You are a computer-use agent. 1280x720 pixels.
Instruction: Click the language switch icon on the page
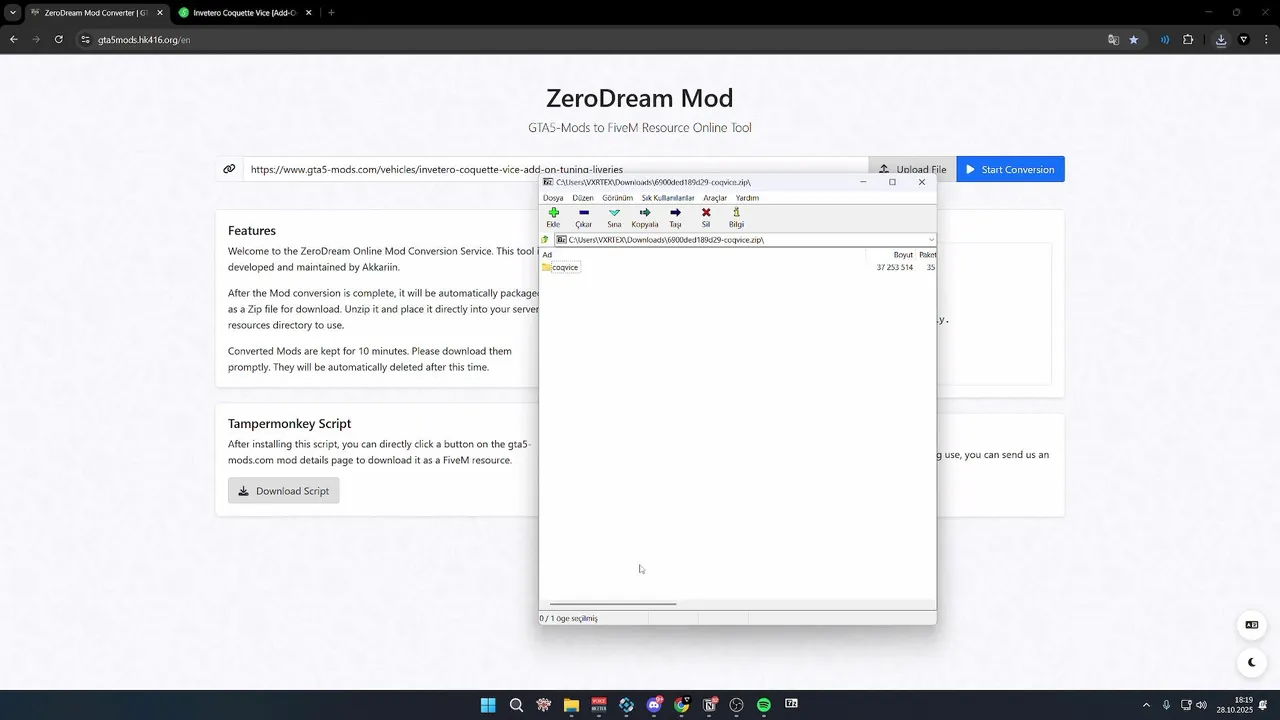point(1251,625)
